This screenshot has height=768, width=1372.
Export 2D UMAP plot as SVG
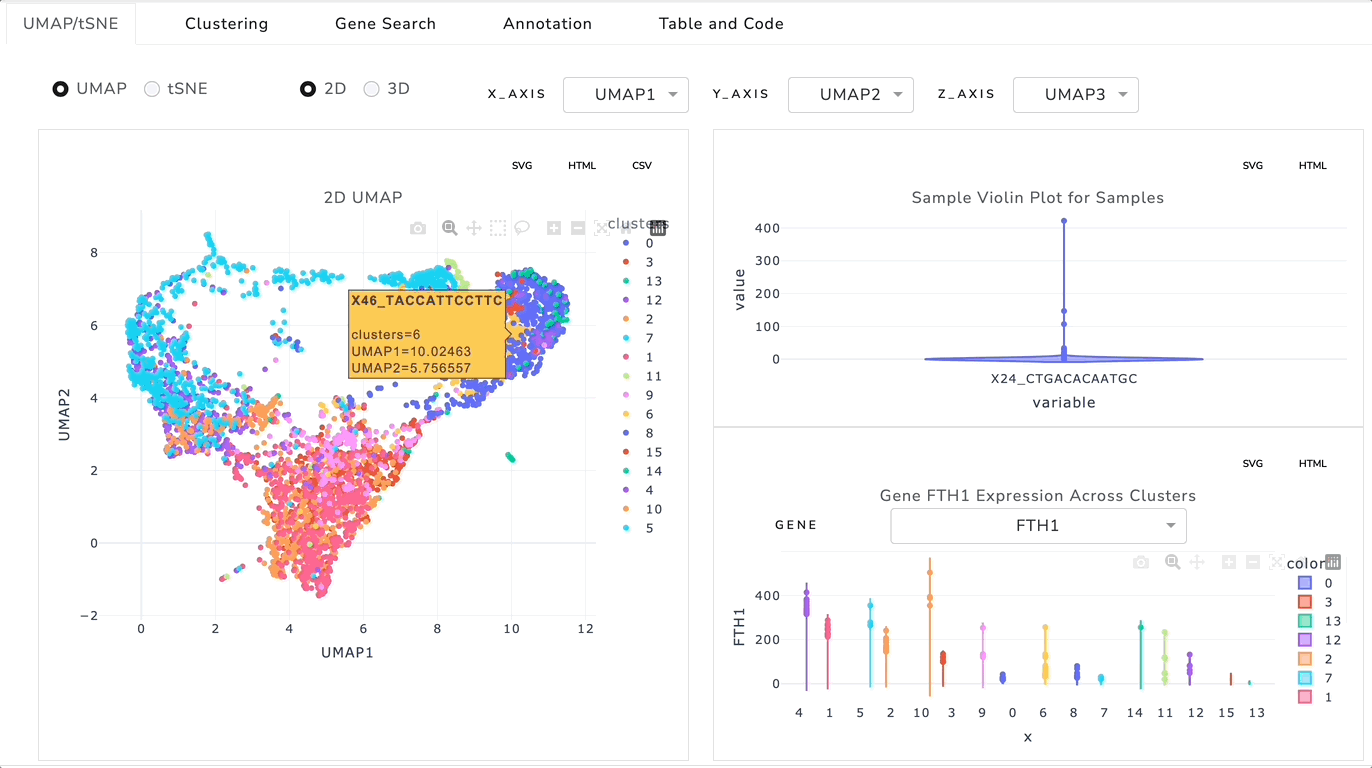pos(522,165)
